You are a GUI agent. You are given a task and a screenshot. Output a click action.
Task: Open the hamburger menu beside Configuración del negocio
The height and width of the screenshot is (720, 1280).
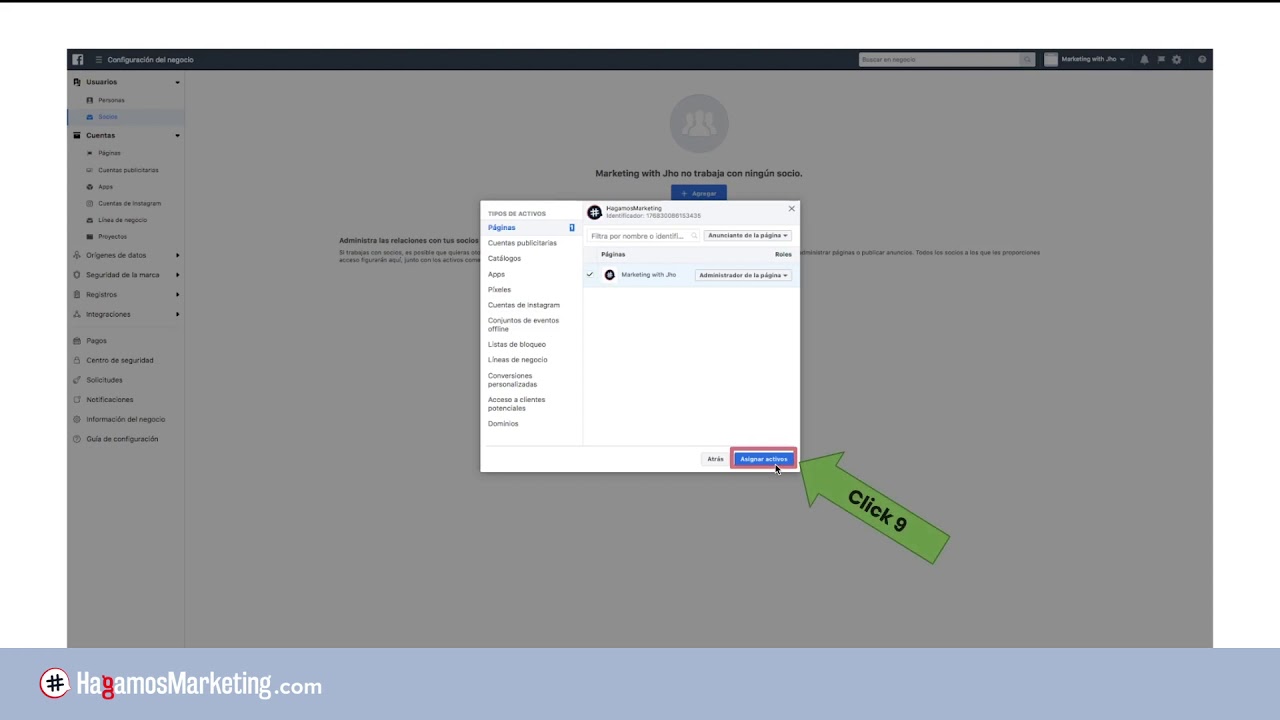[98, 60]
